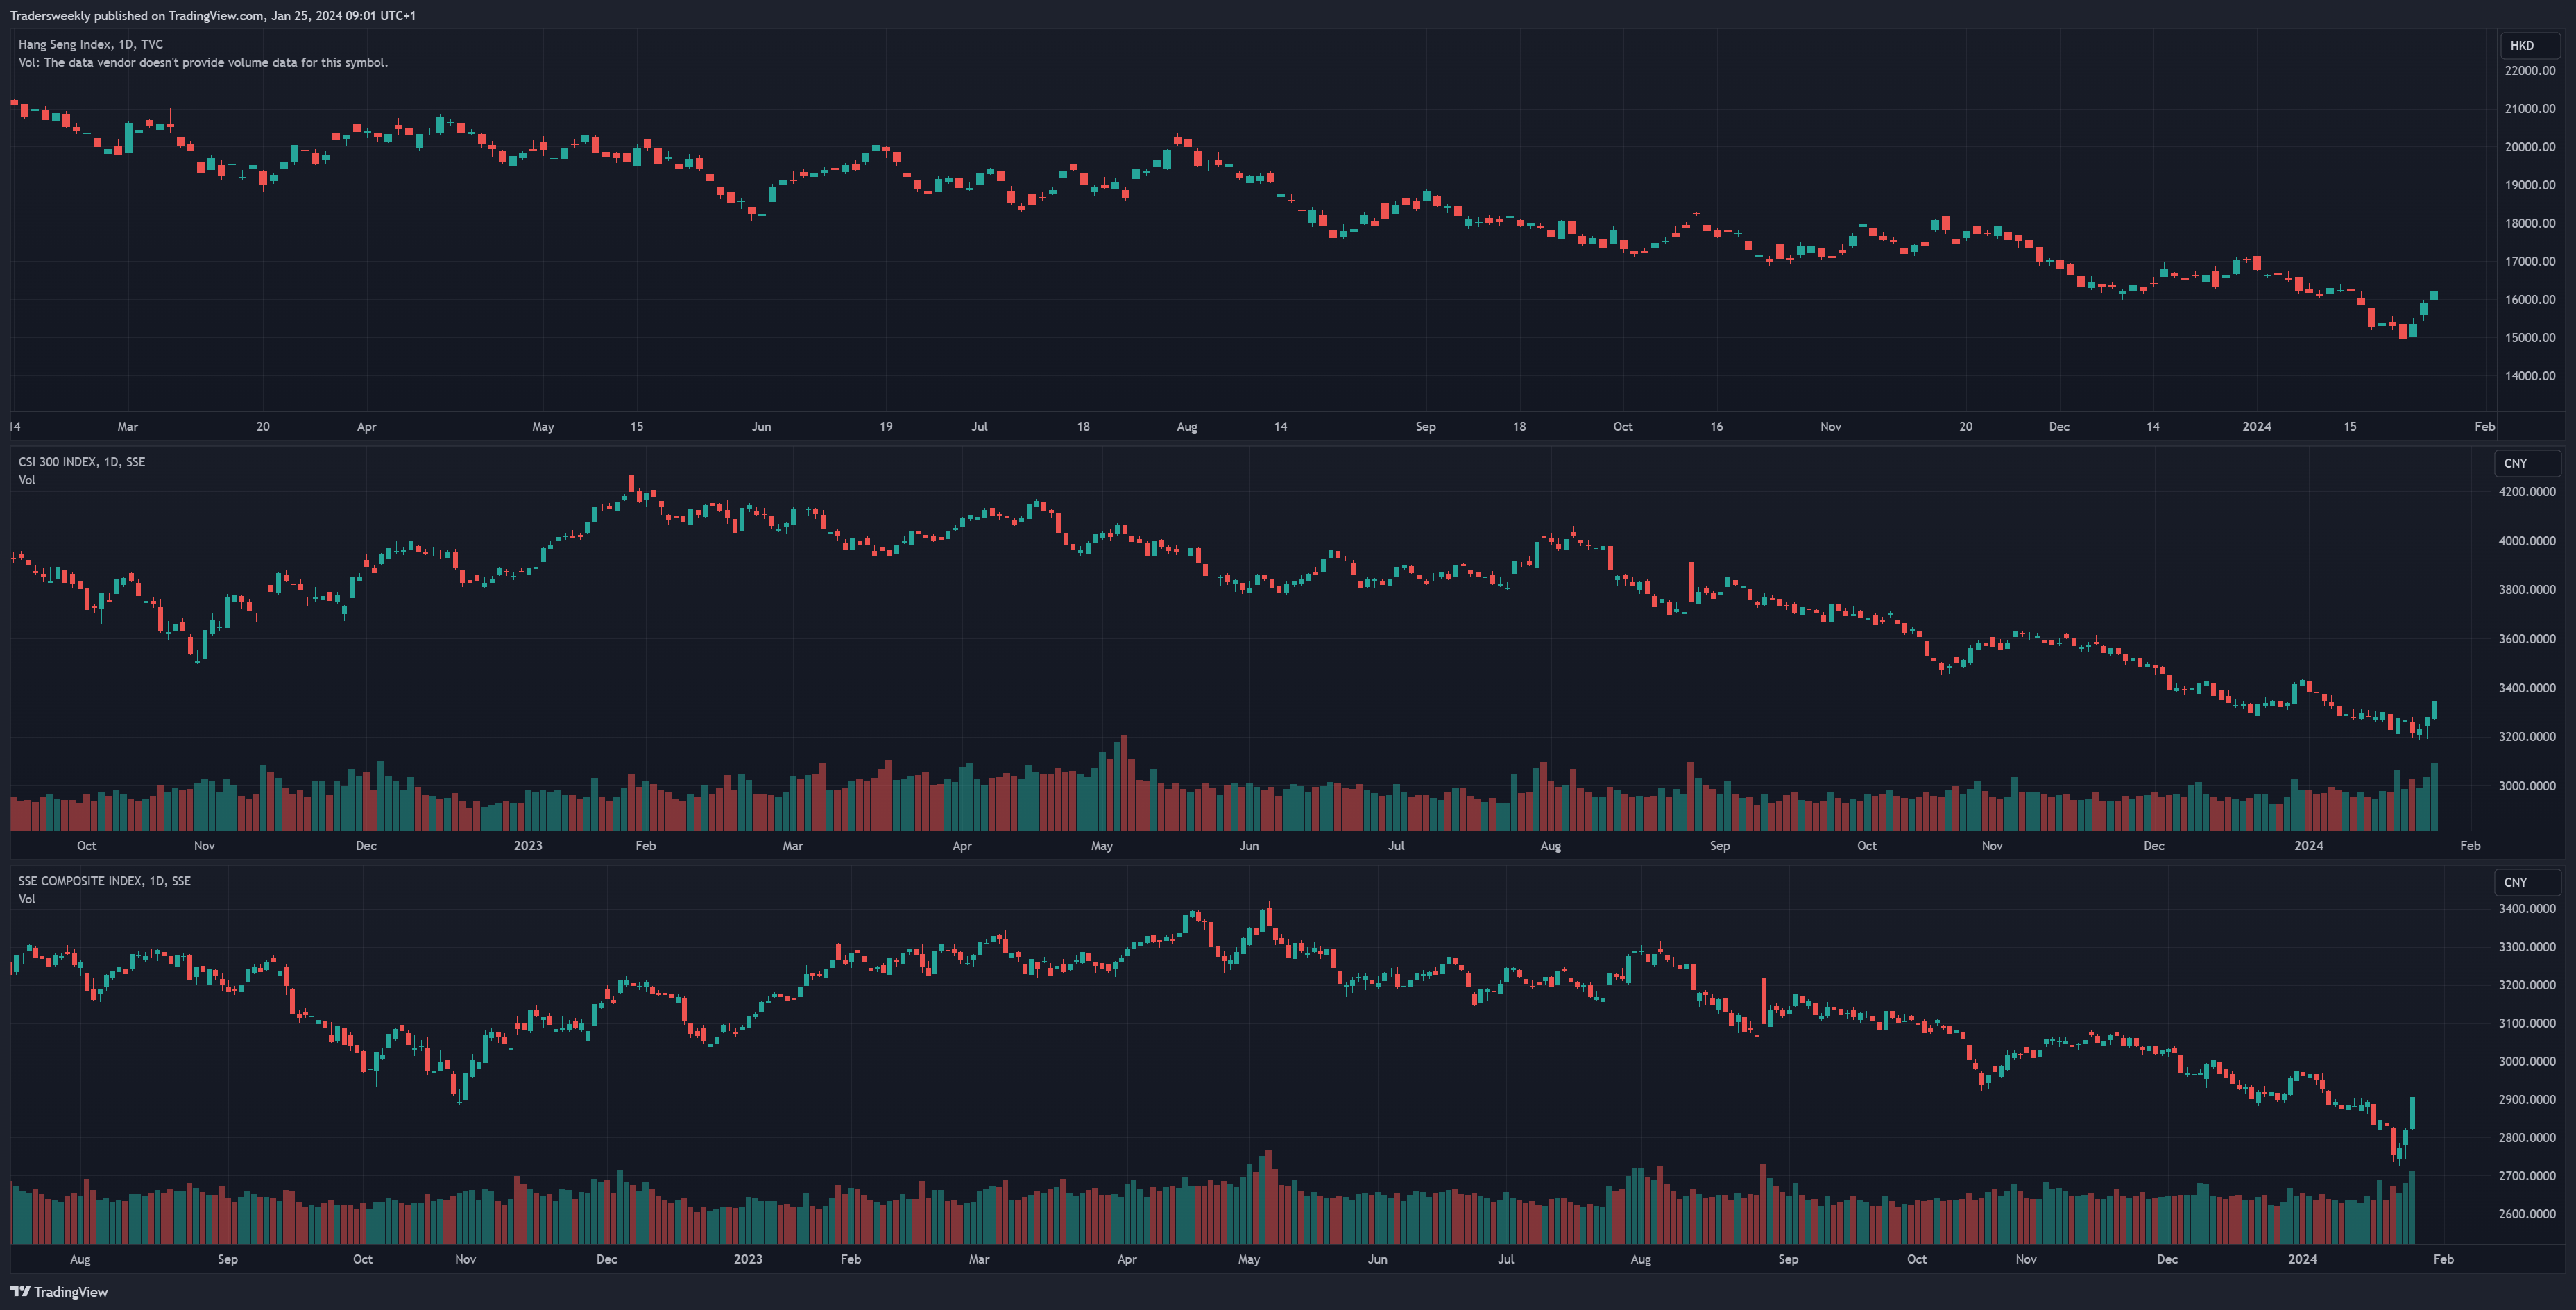Image resolution: width=2576 pixels, height=1310 pixels.
Task: Click the TradingView logo at bottom left
Action: coord(59,1291)
